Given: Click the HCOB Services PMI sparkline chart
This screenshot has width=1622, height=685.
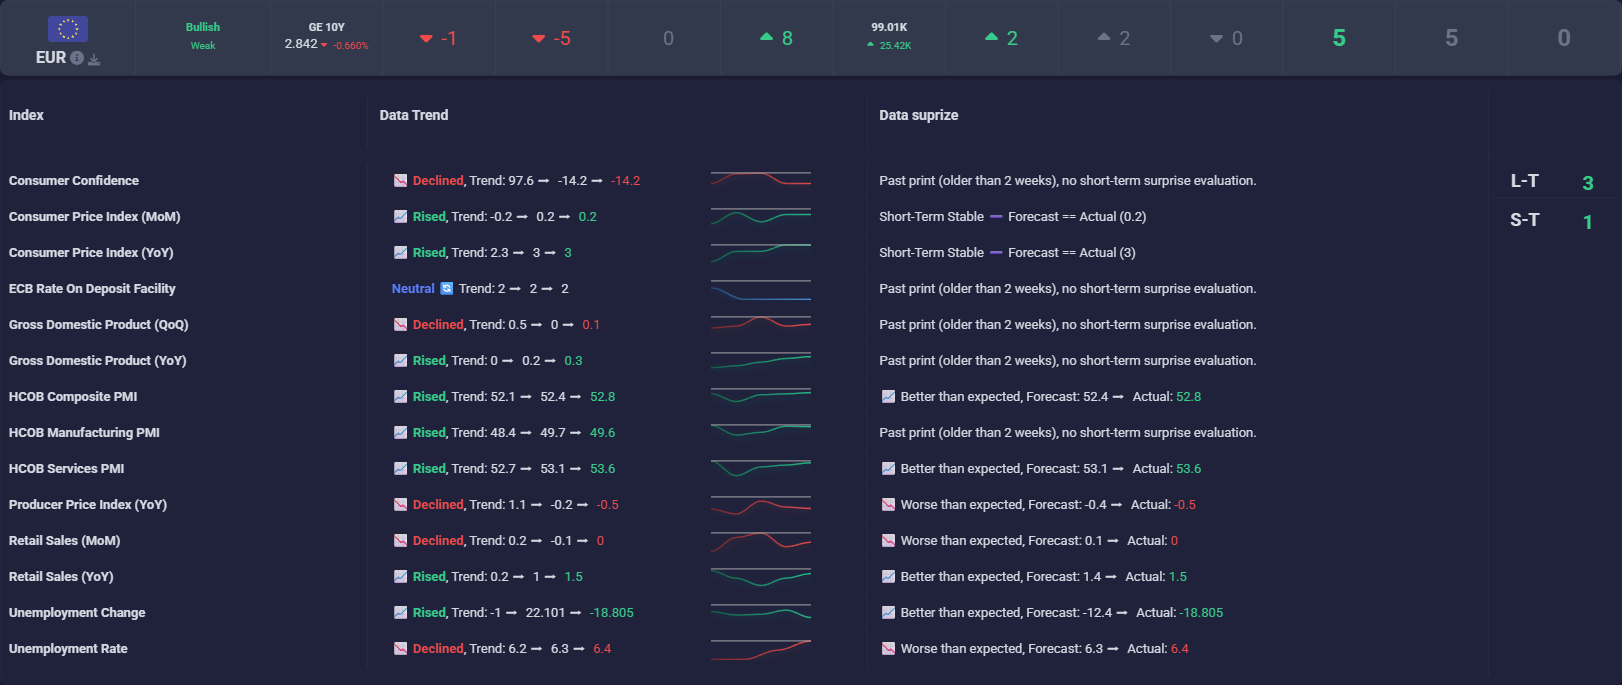Looking at the screenshot, I should 760,468.
